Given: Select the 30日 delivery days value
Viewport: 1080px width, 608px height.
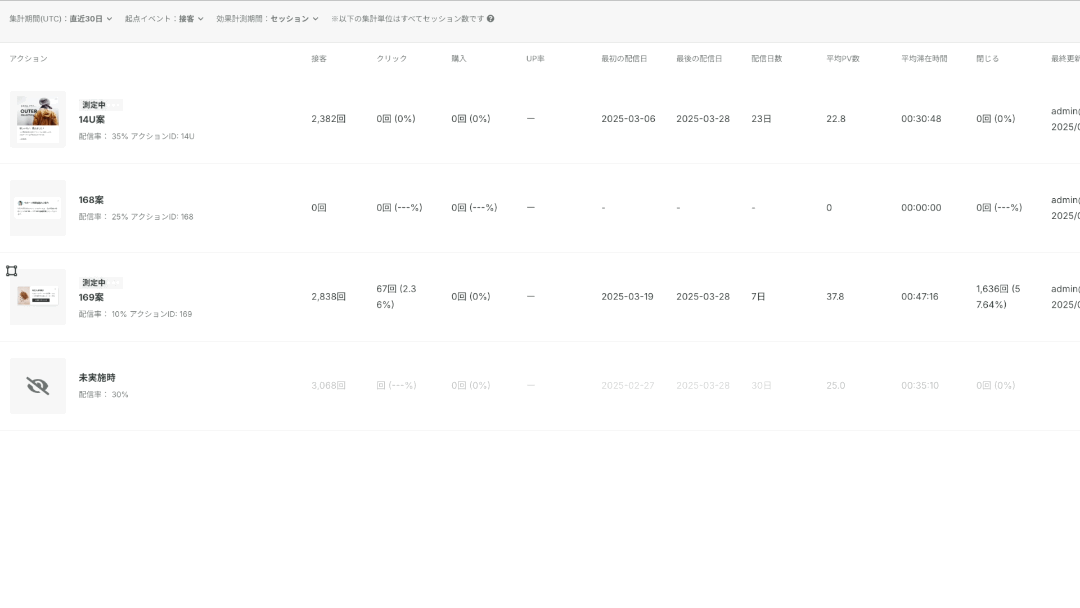Looking at the screenshot, I should point(761,385).
